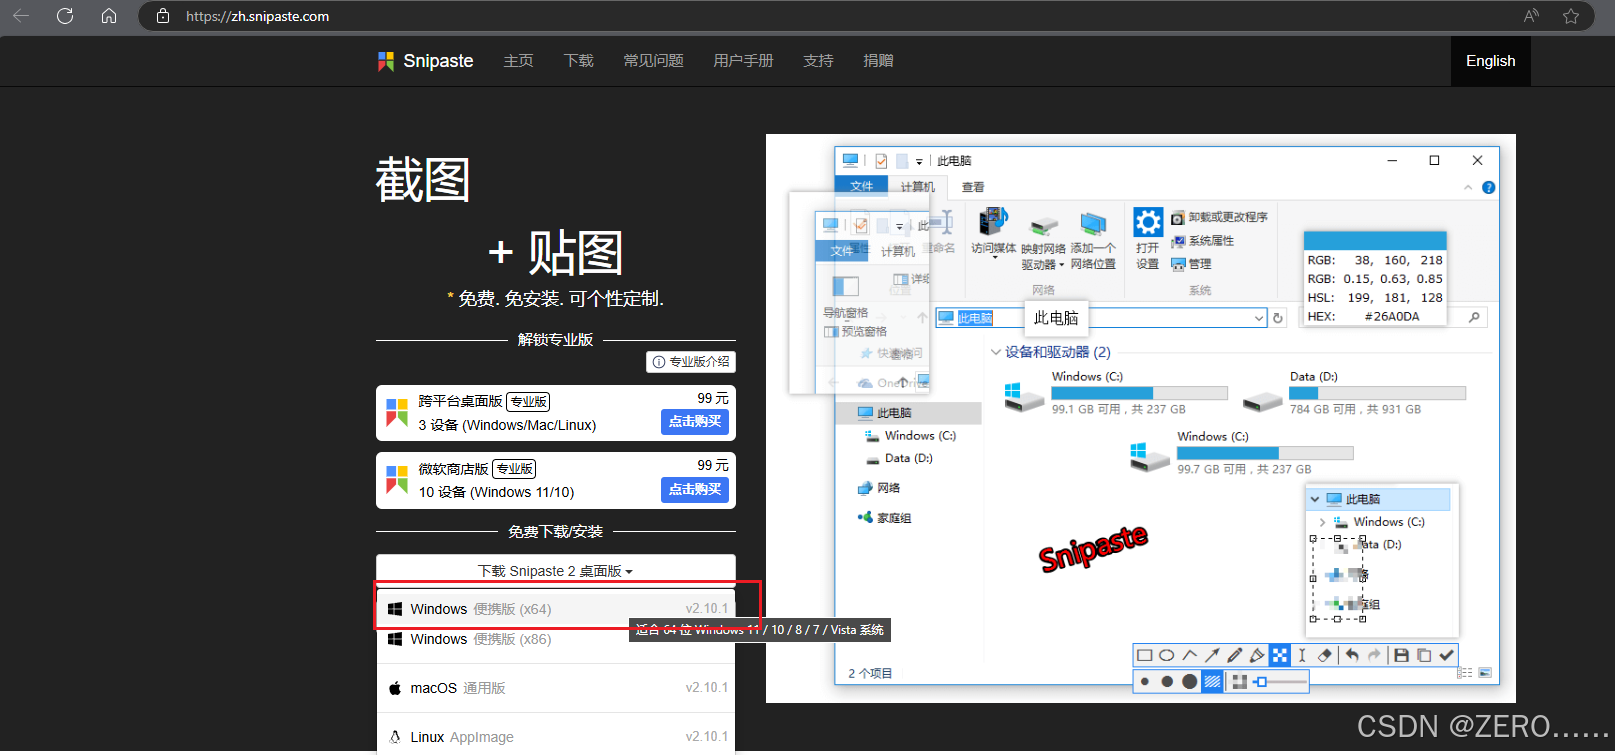
Task: Click copy-to-clipboard icon in demo toolbar
Action: (x=1424, y=656)
